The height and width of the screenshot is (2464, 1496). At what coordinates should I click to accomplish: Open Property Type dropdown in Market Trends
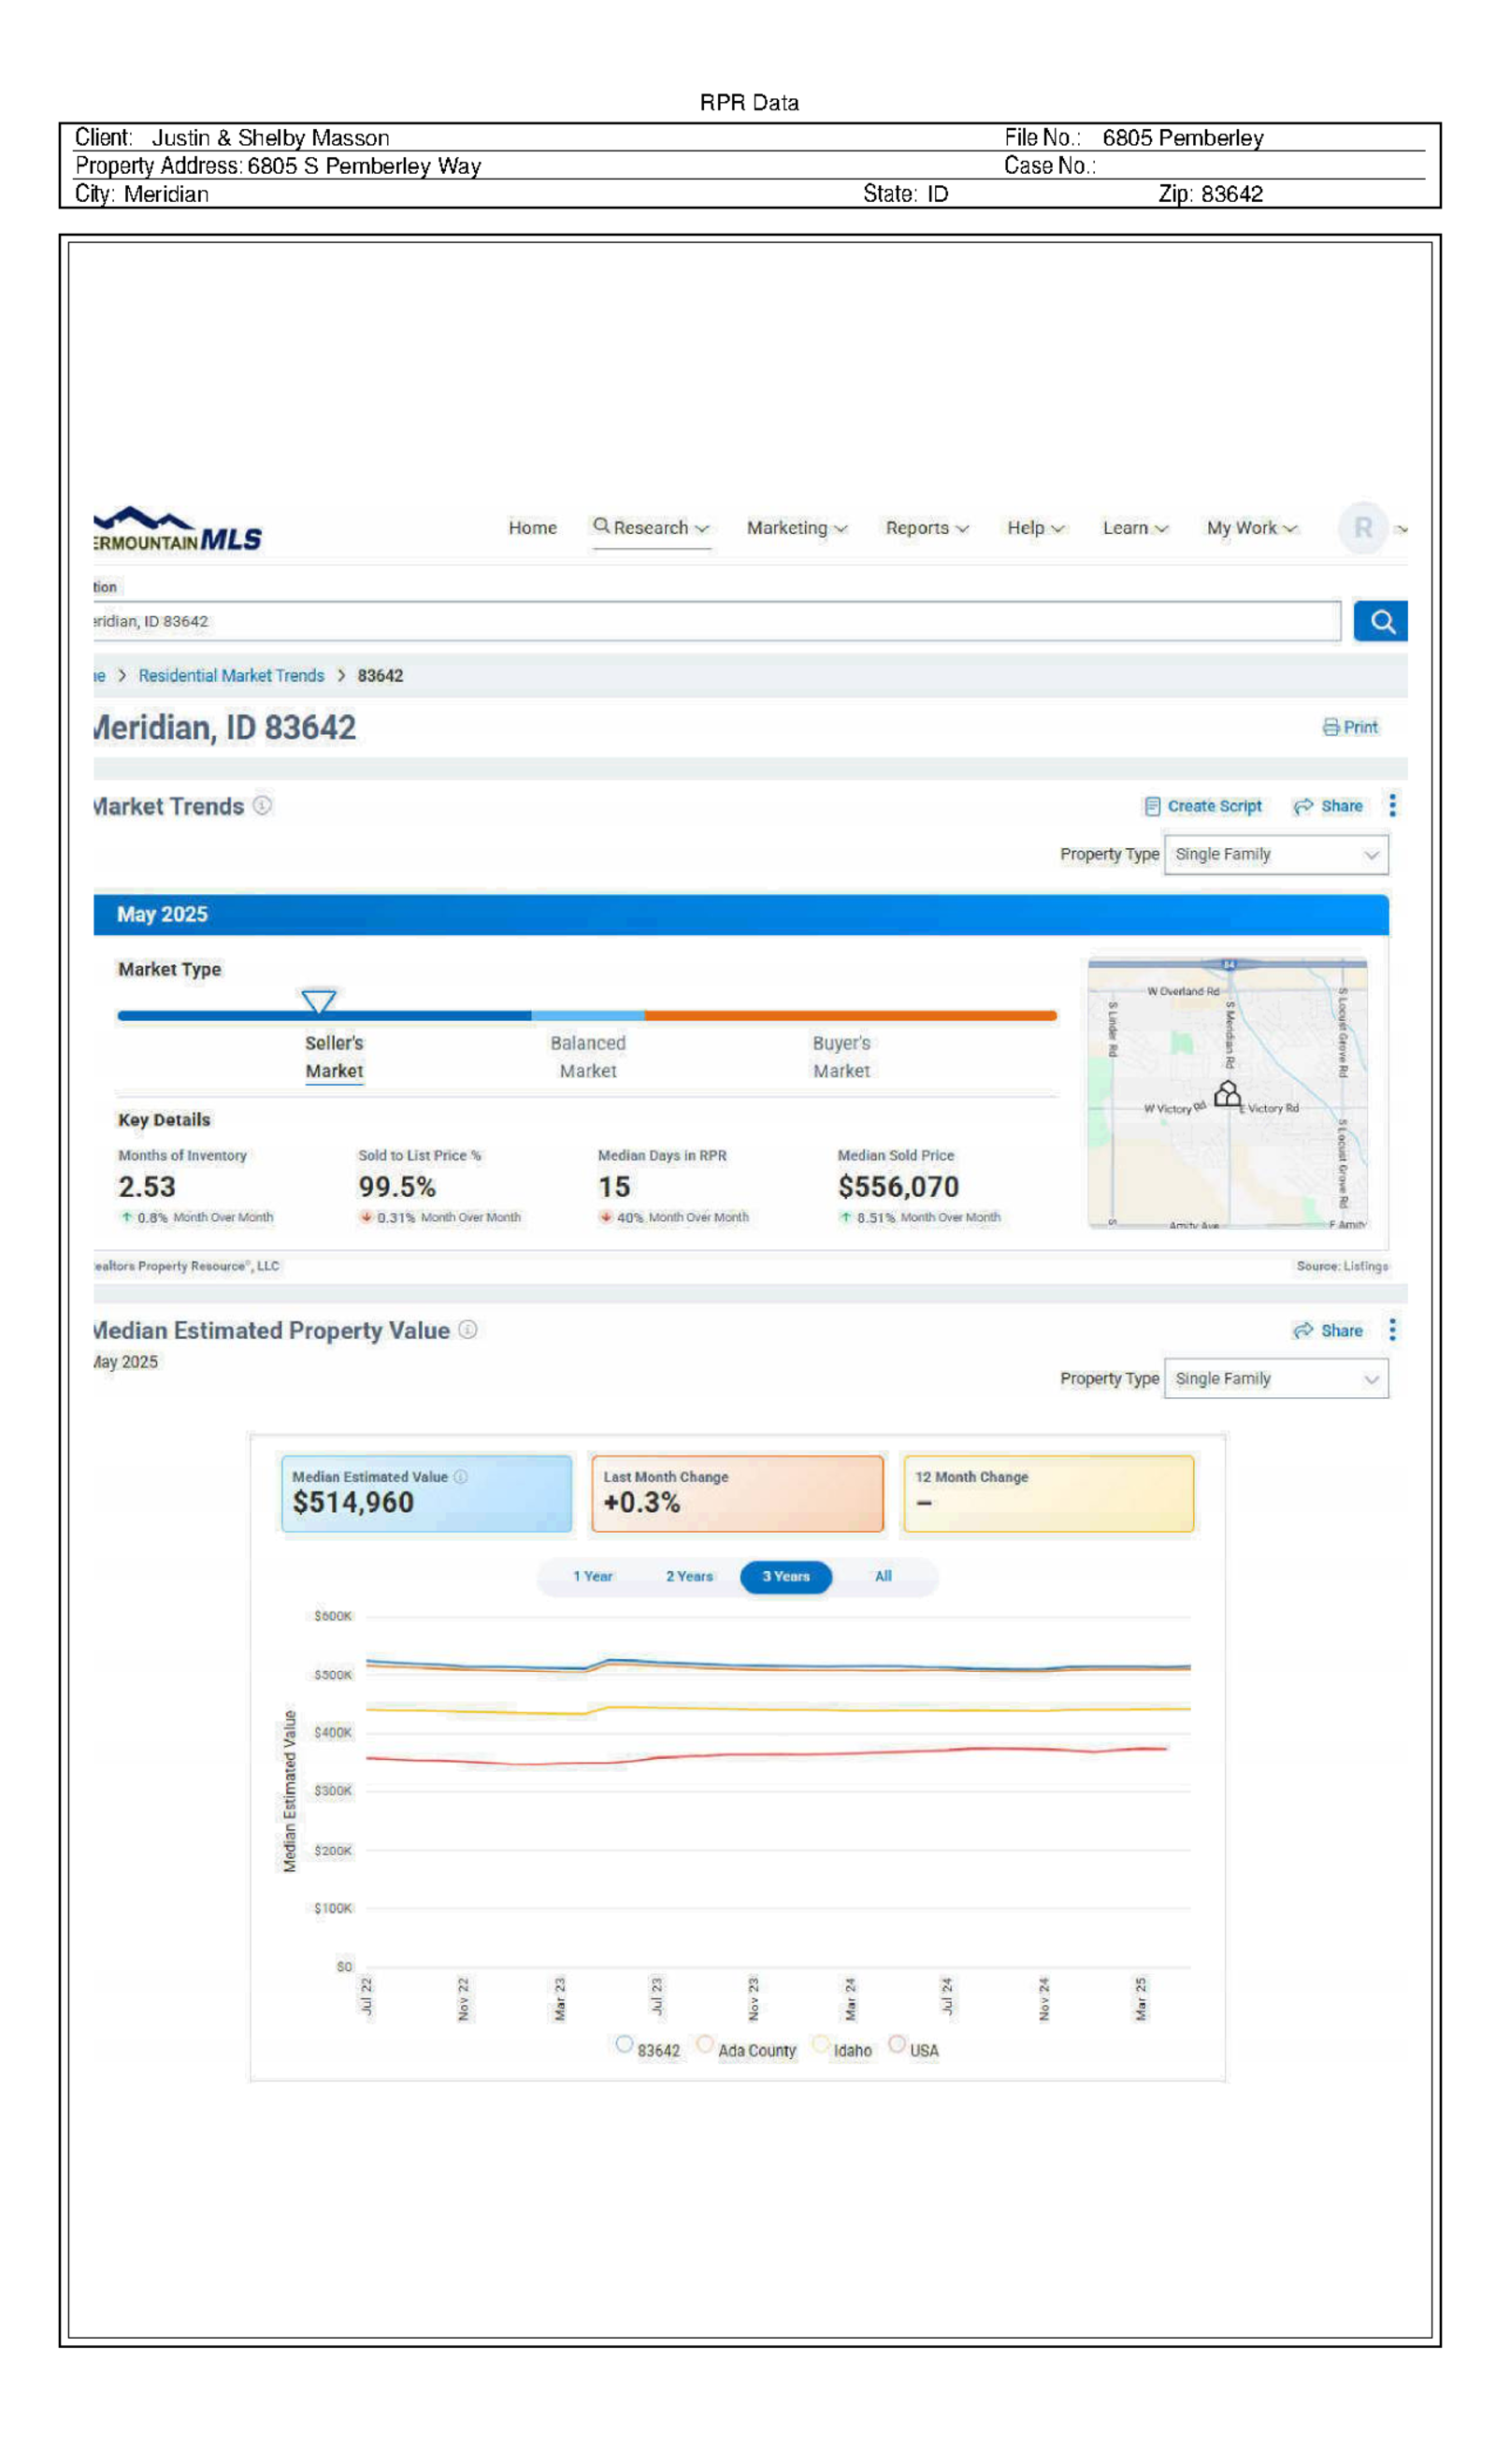[x=1276, y=854]
